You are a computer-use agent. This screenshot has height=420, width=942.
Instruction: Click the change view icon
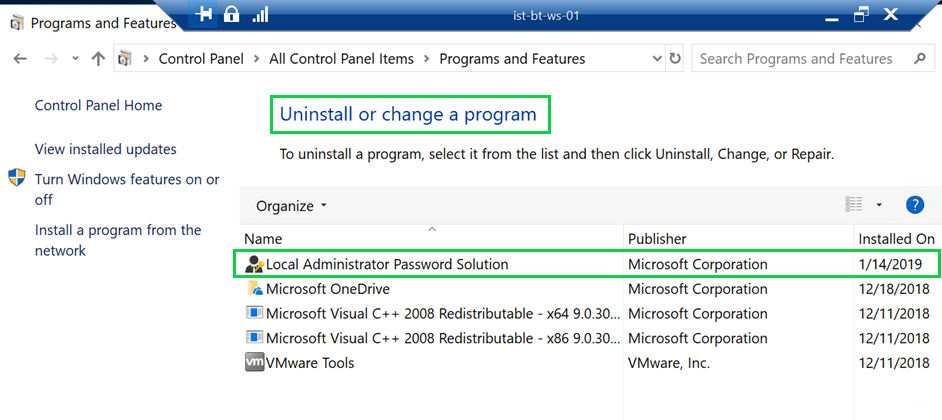pos(853,205)
